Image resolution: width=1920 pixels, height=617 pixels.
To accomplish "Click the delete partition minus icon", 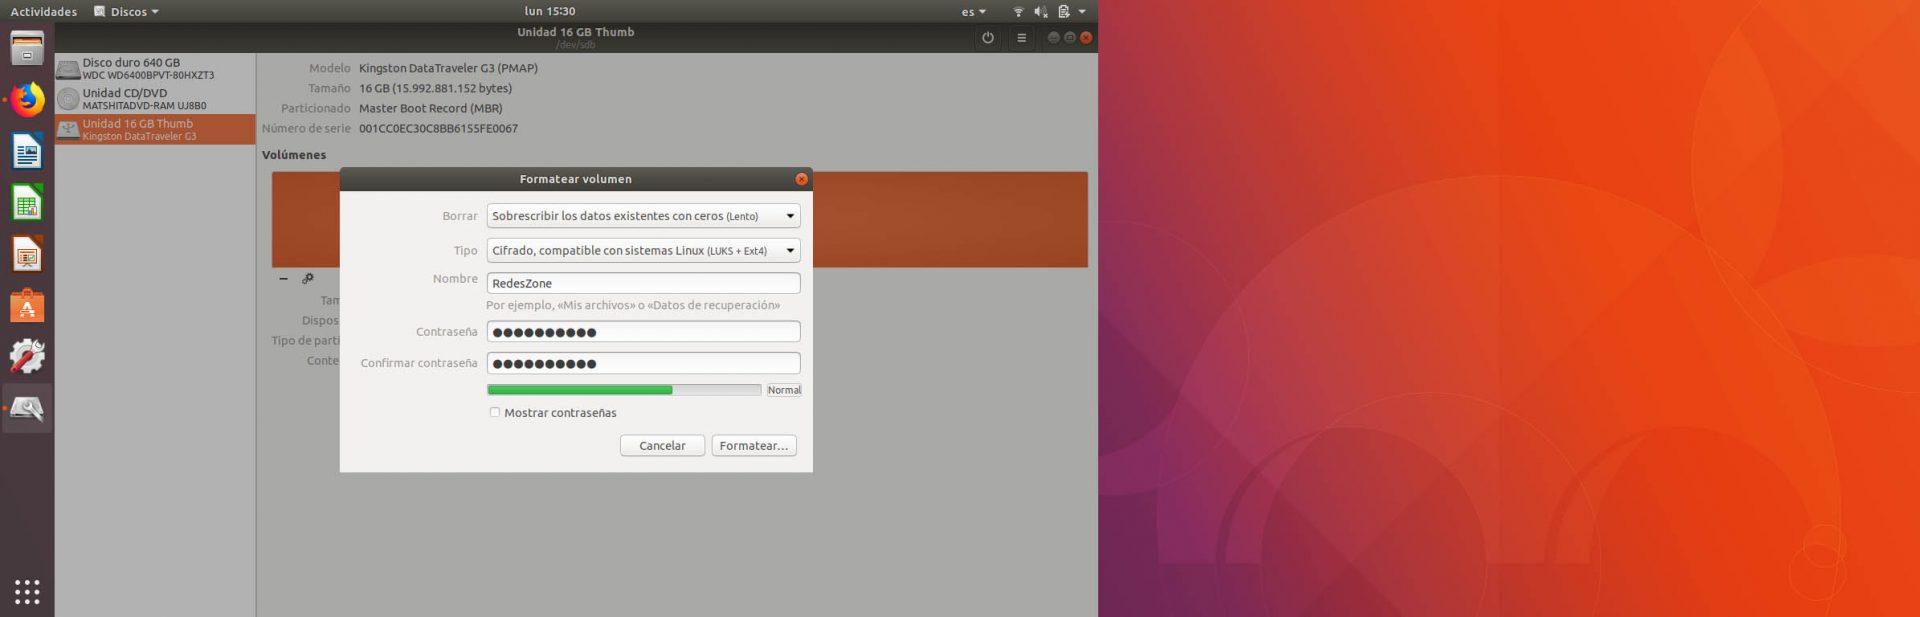I will (283, 279).
